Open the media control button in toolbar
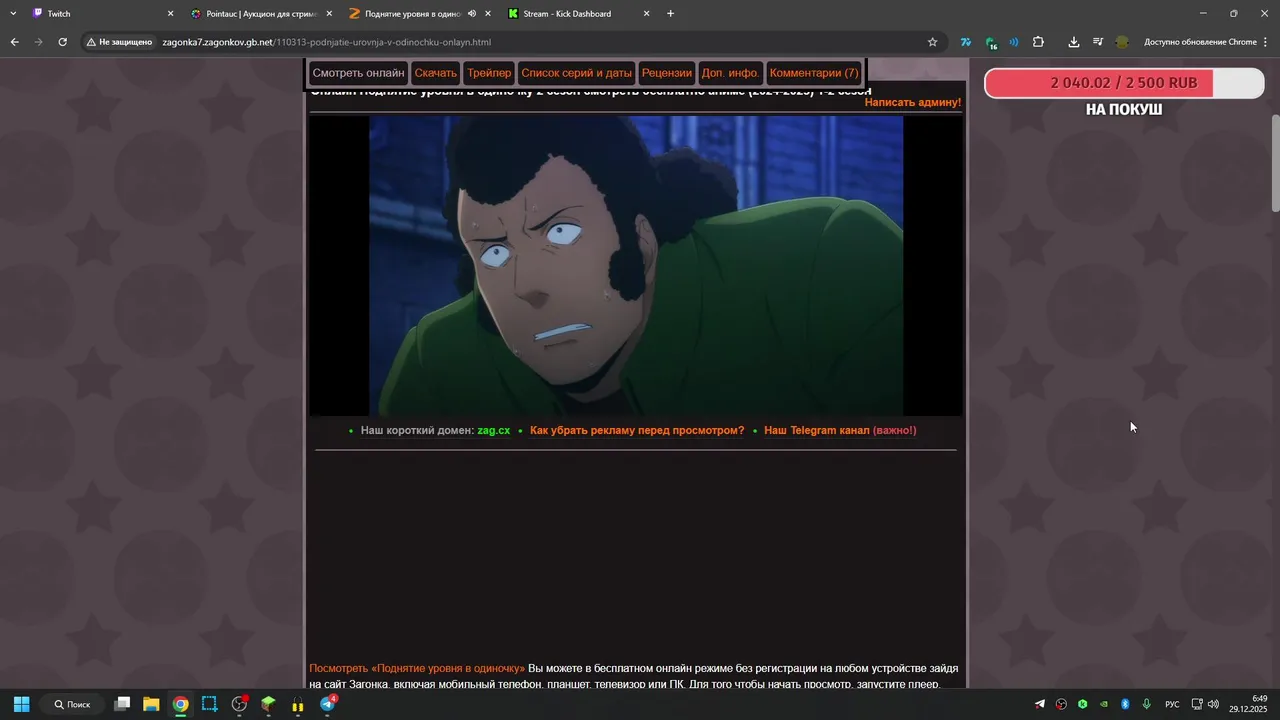 1097,42
